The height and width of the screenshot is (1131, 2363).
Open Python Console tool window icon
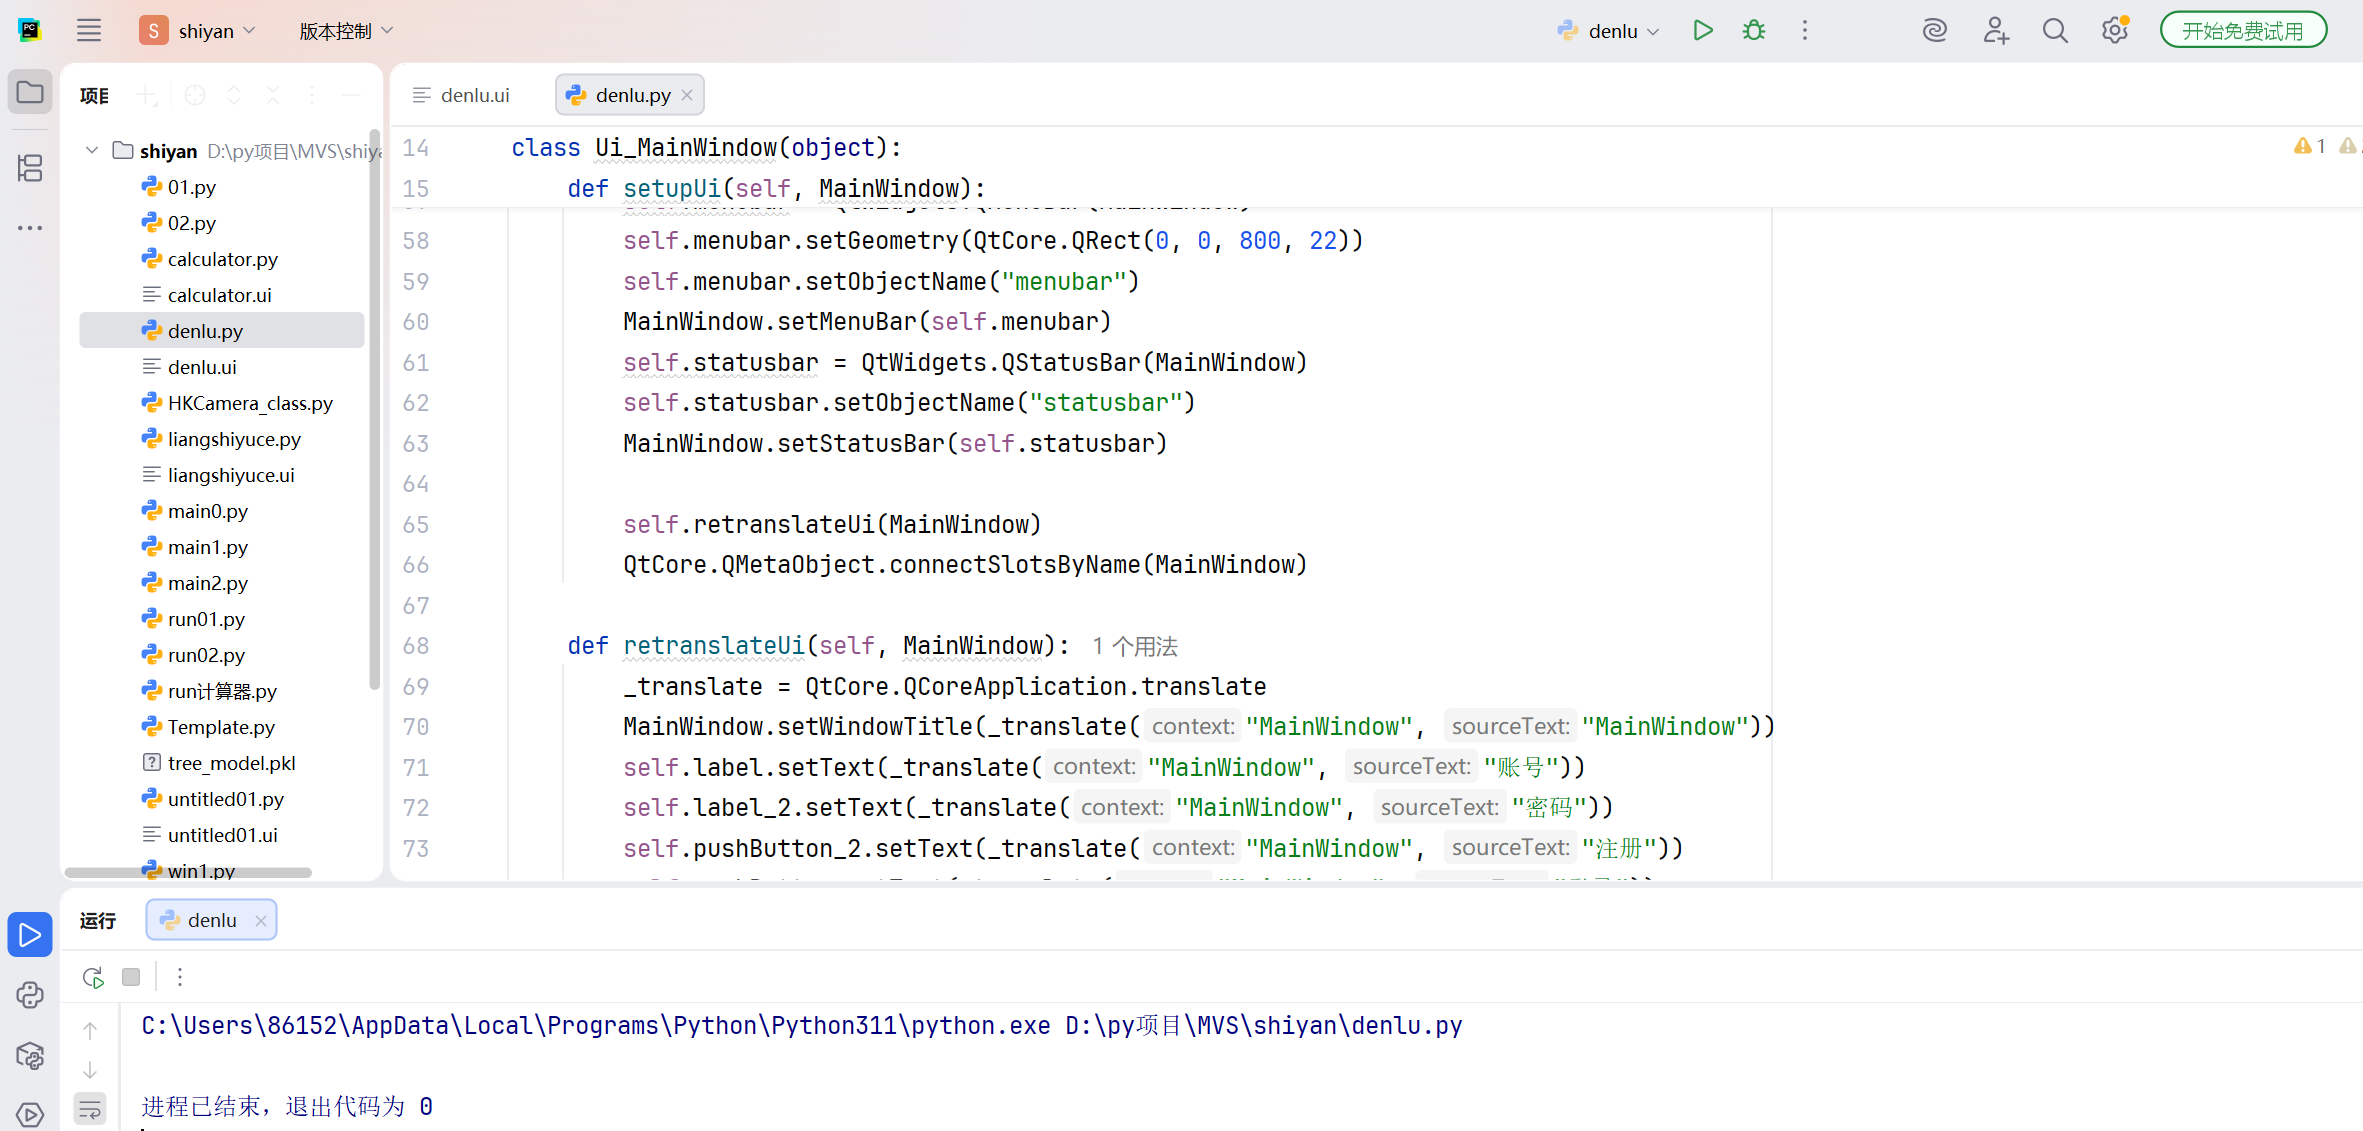click(30, 994)
